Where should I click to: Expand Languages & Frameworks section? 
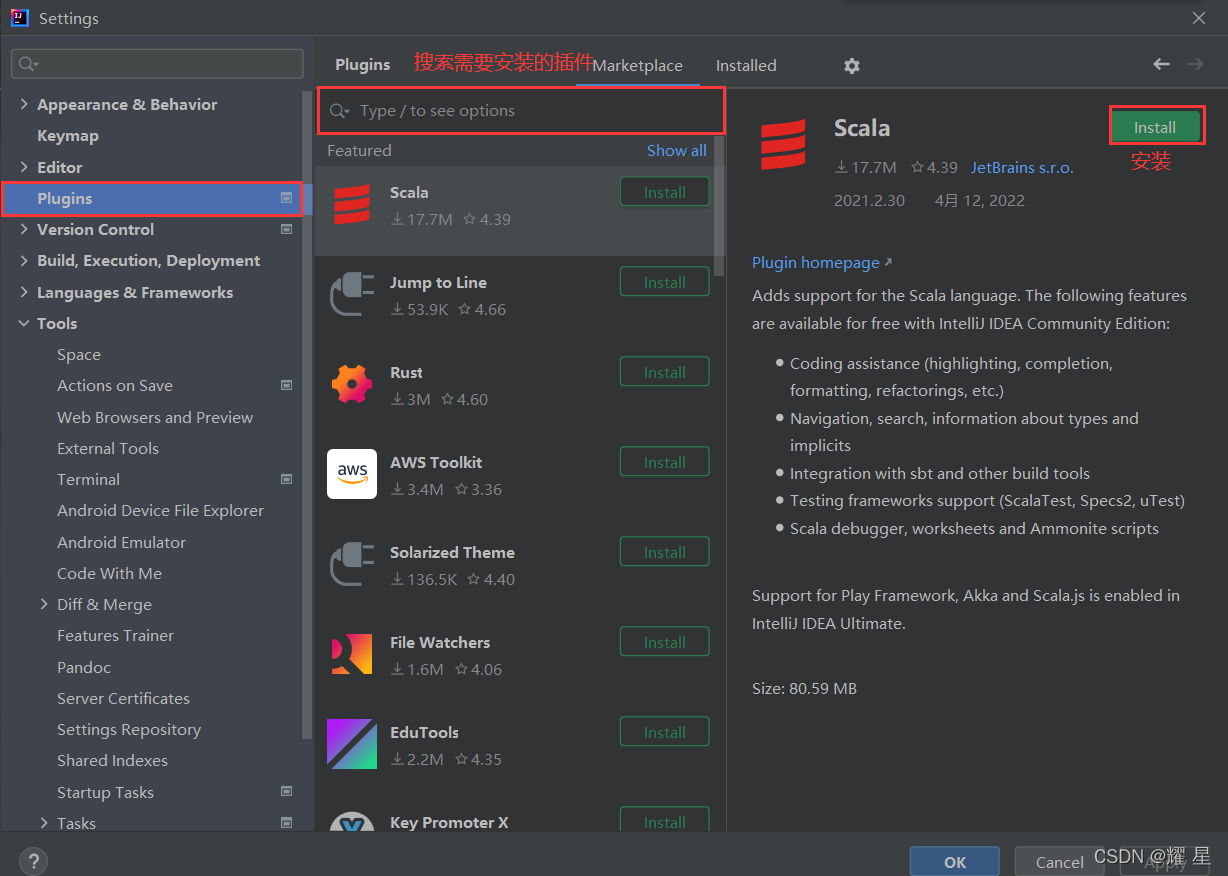pyautogui.click(x=25, y=292)
